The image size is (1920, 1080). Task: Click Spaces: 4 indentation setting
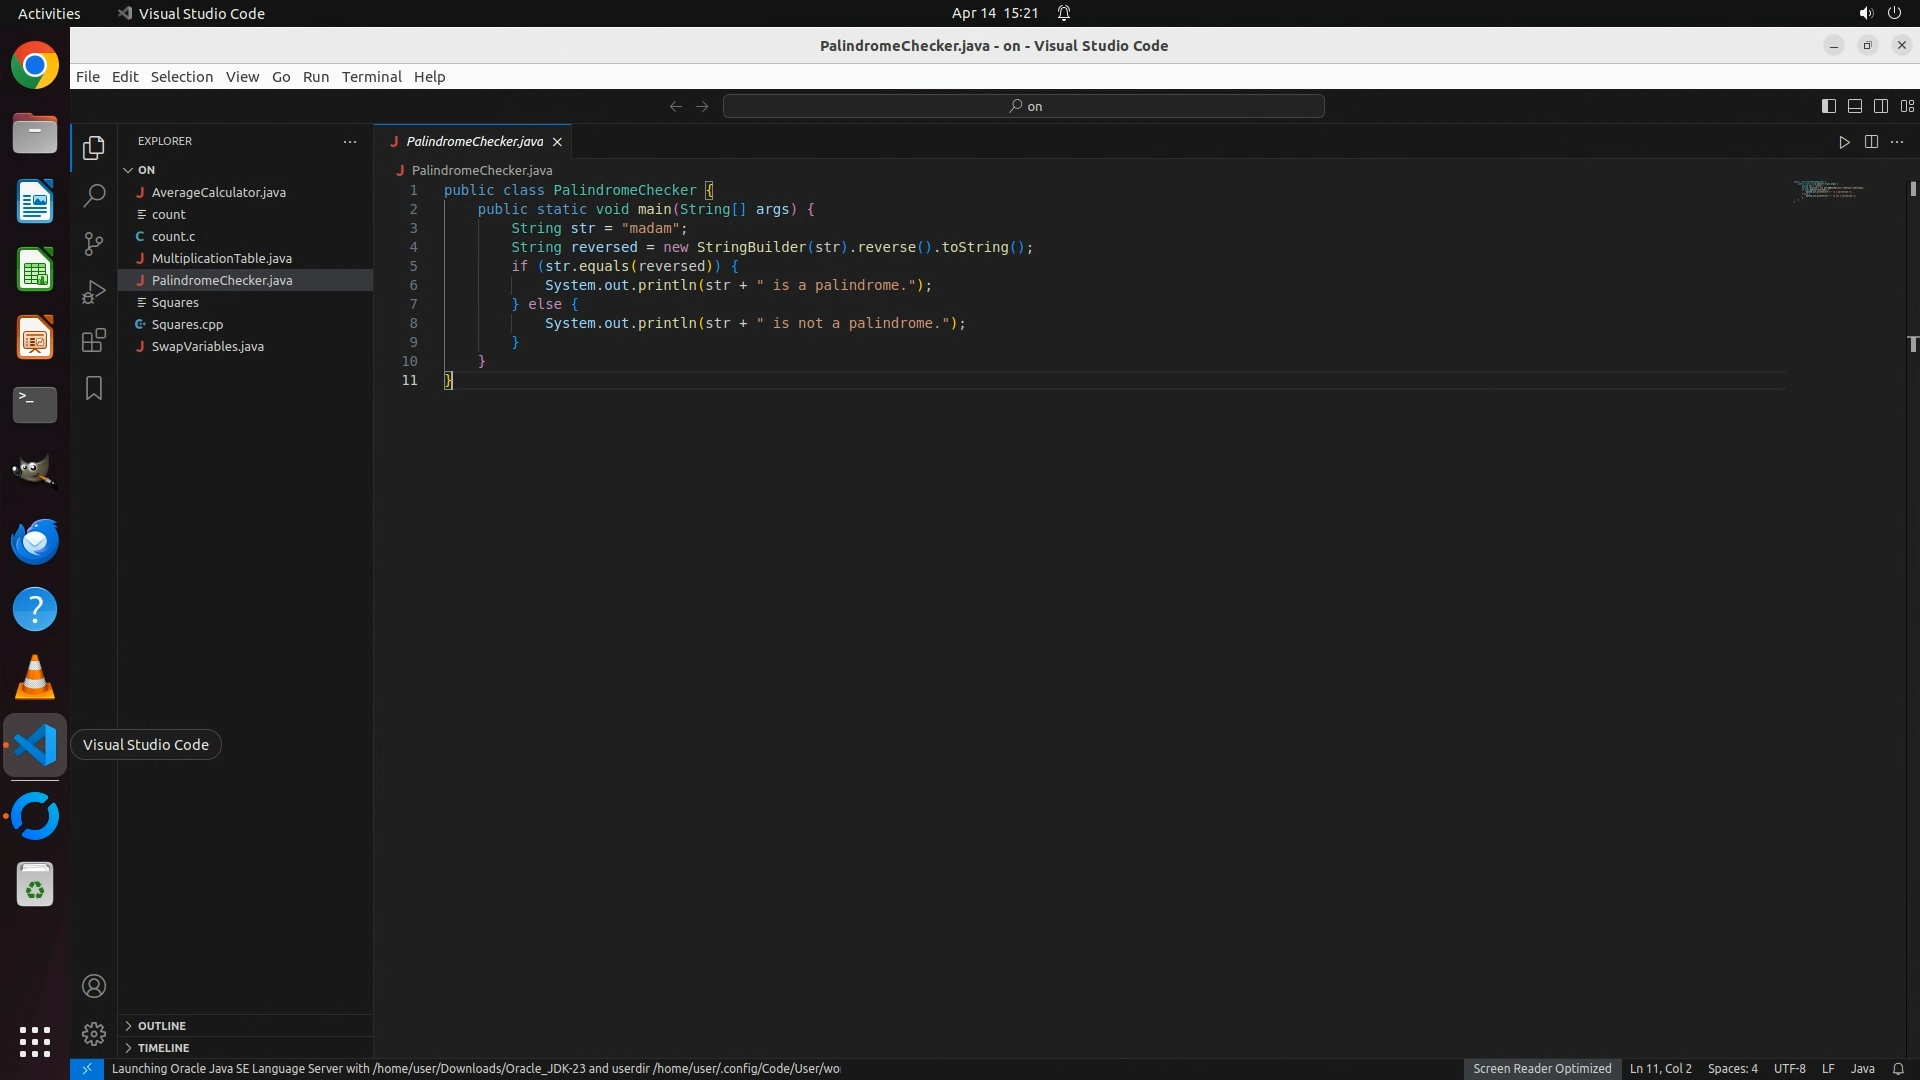coord(1732,1068)
